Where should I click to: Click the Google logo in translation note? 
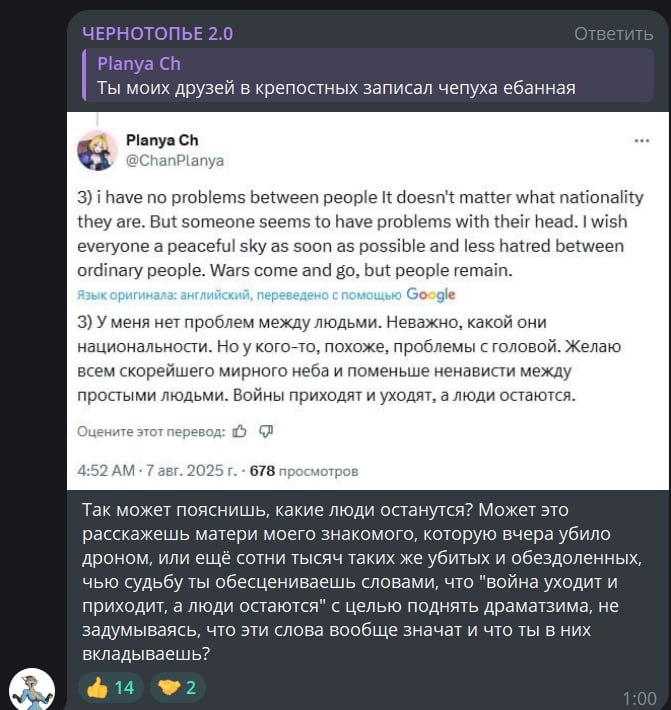coord(431,294)
